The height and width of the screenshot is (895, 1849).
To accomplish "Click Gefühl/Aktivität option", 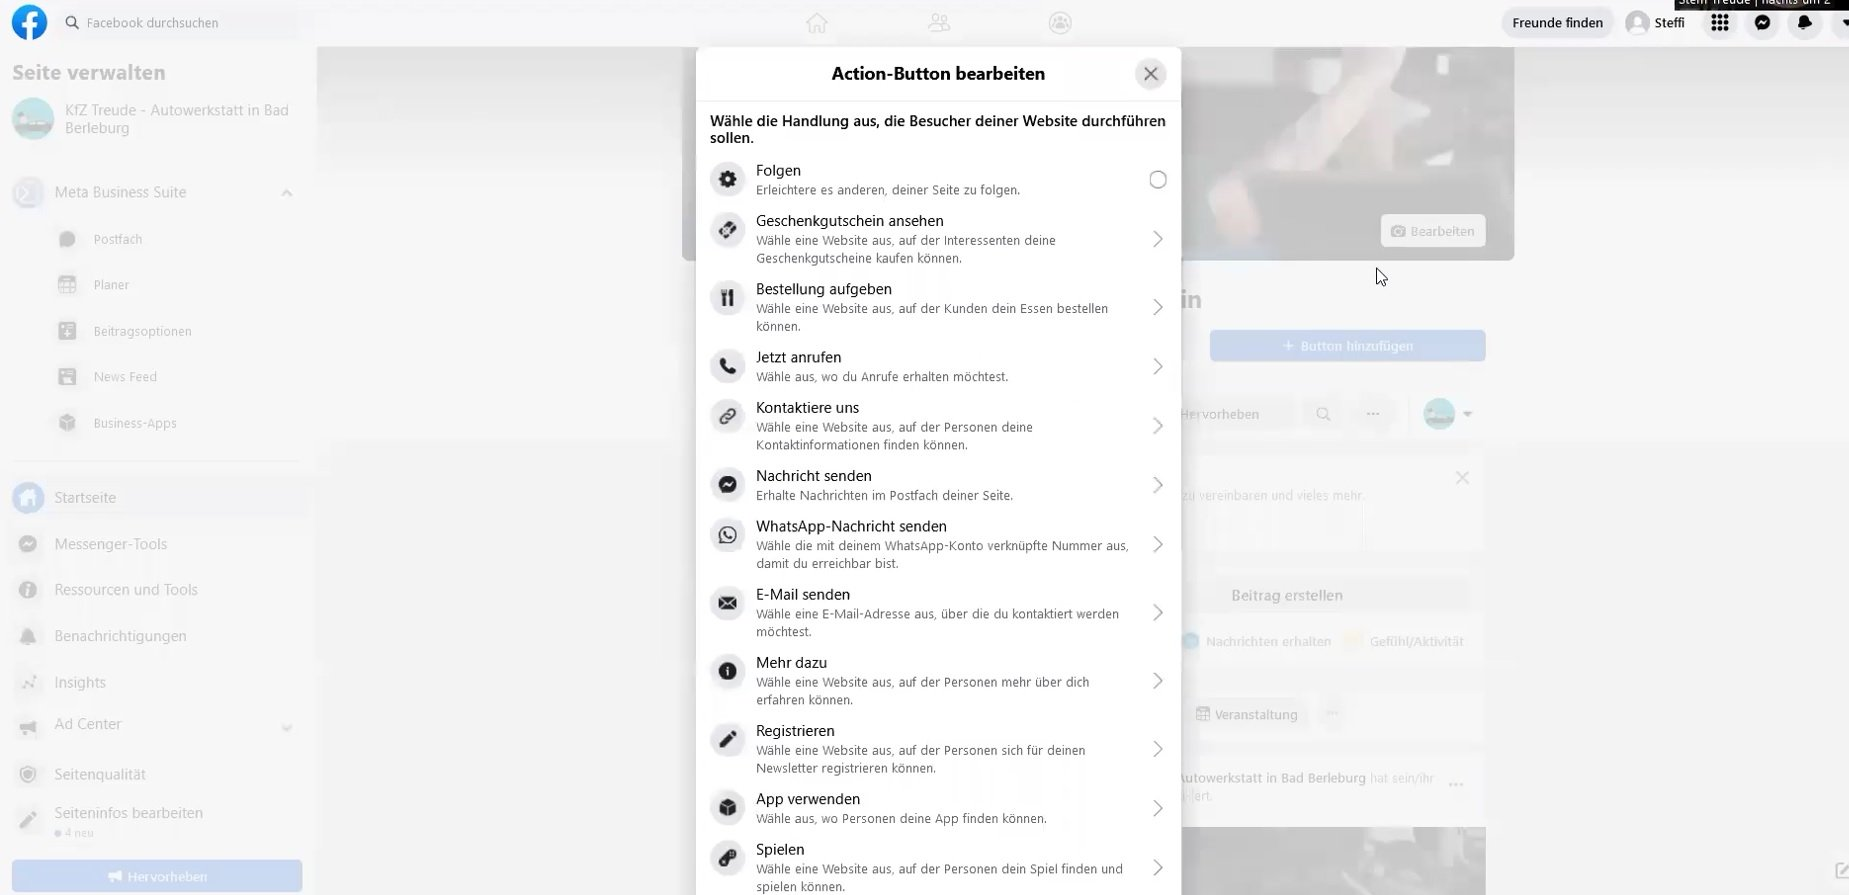I will click(x=1406, y=642).
